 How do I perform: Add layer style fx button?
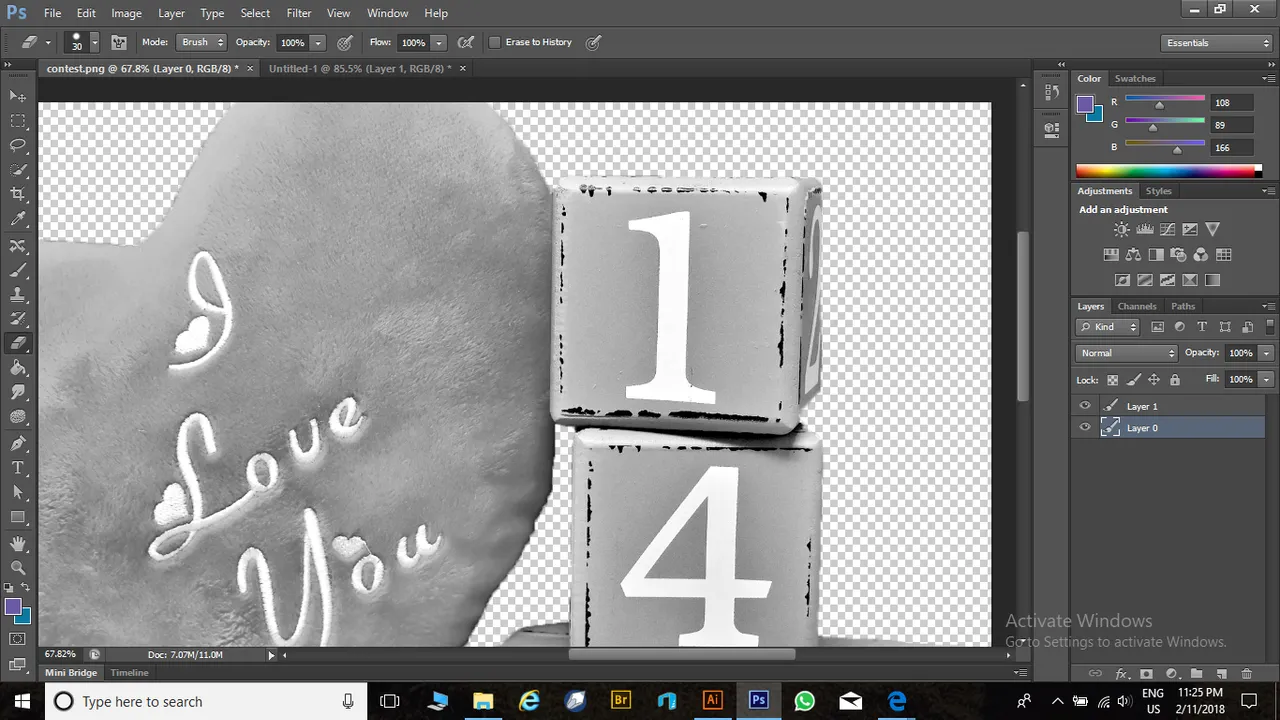click(1121, 674)
